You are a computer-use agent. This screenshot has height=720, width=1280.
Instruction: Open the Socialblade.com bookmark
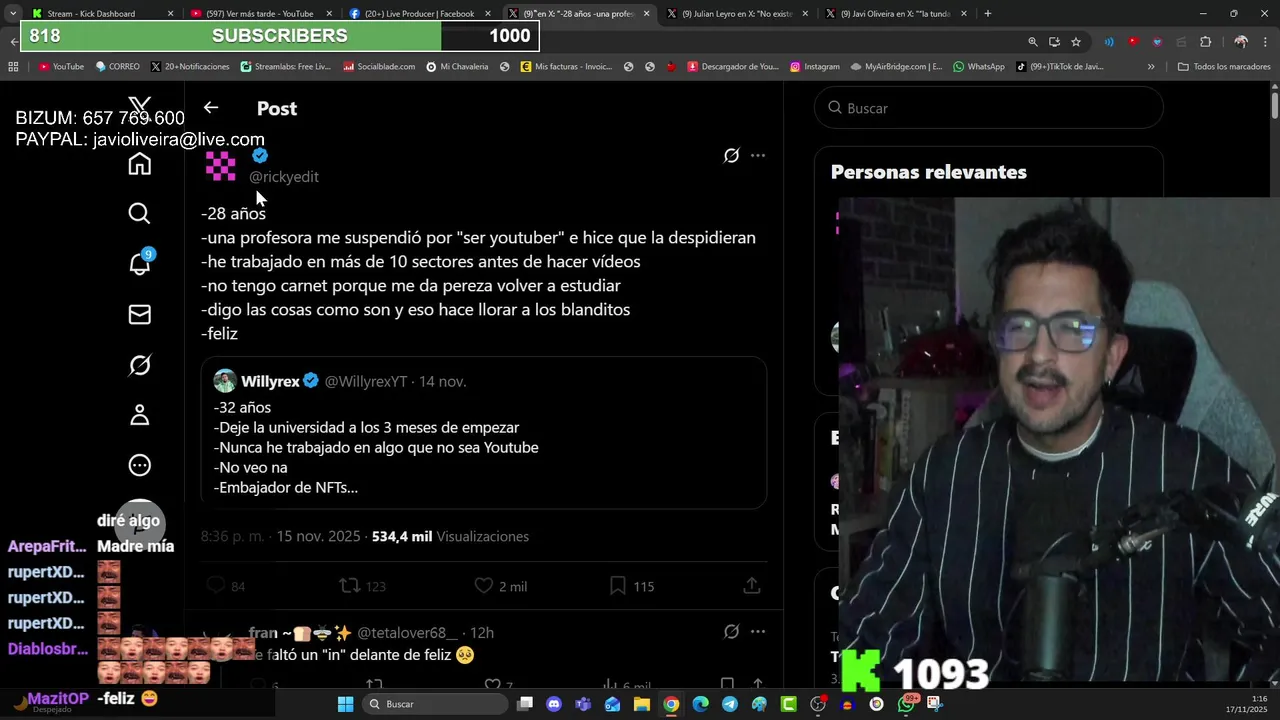point(379,67)
